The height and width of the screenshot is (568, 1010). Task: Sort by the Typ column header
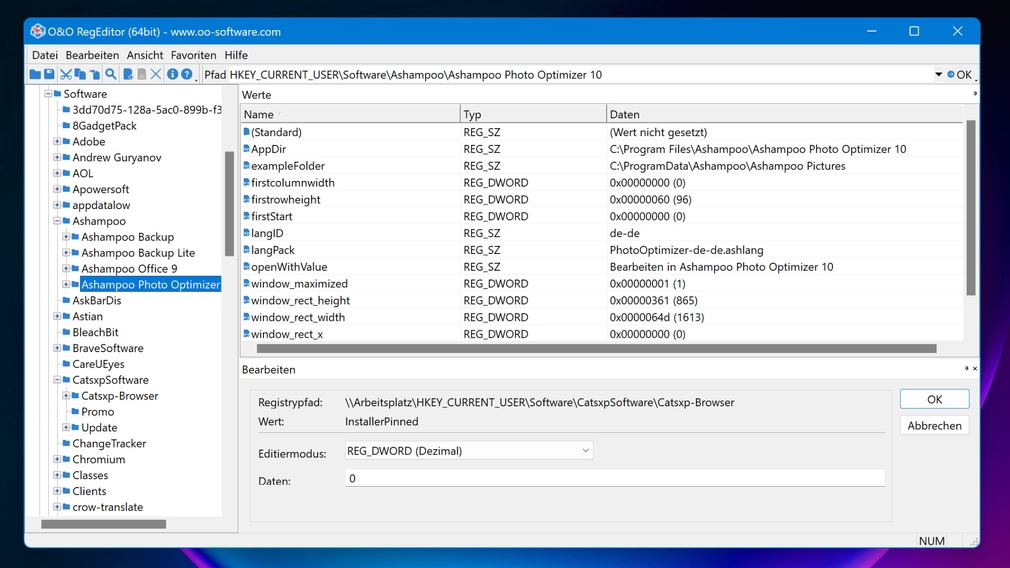click(533, 115)
